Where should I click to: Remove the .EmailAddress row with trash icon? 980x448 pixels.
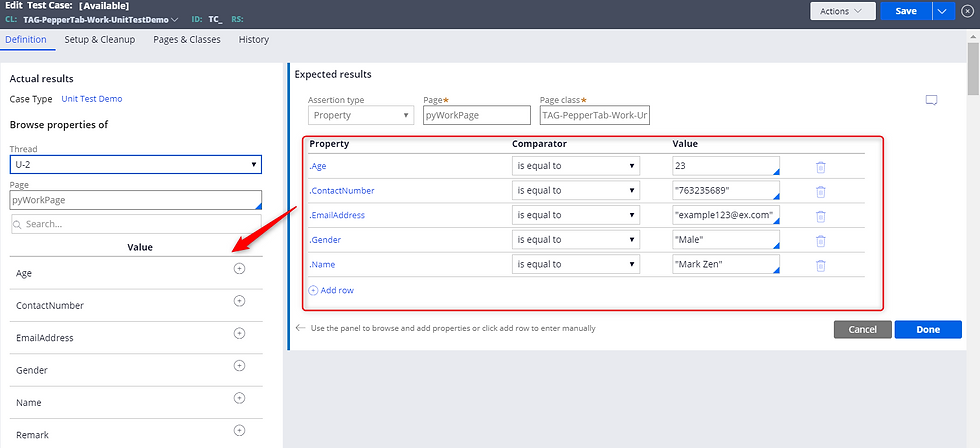pos(821,216)
